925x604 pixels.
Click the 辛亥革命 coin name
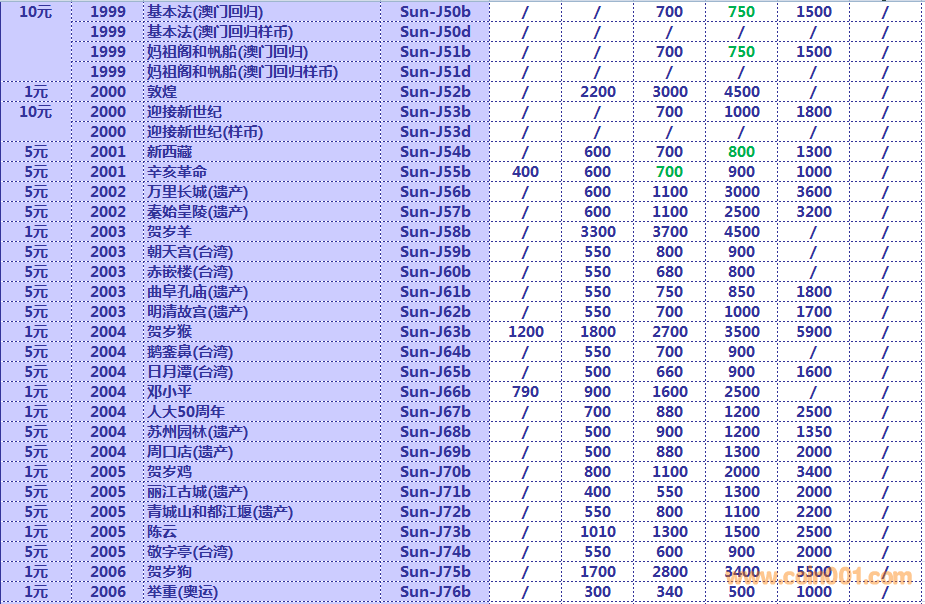[x=178, y=172]
